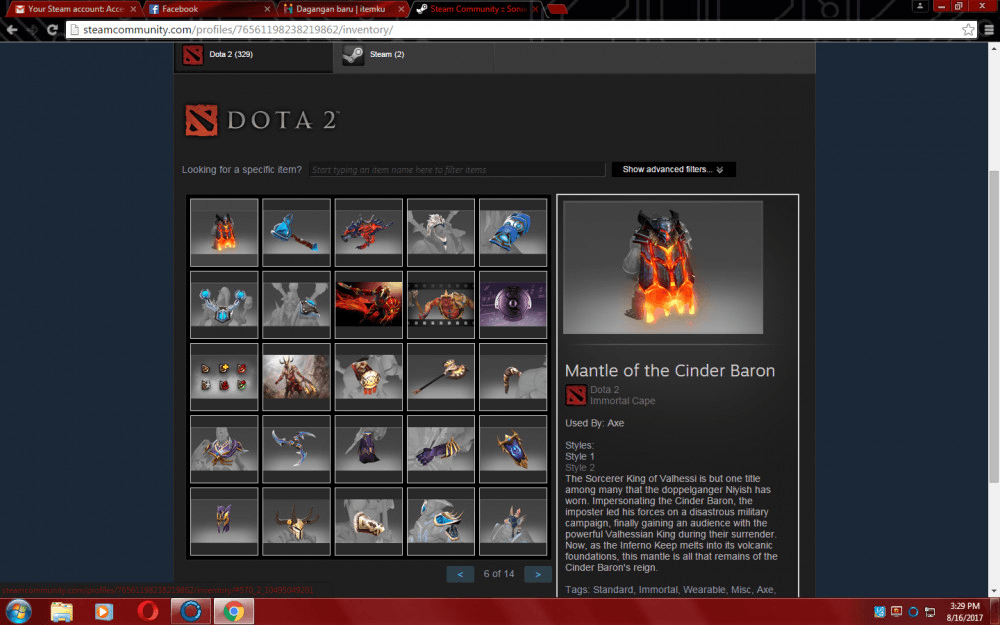Open the Chrome menu button

point(987,30)
